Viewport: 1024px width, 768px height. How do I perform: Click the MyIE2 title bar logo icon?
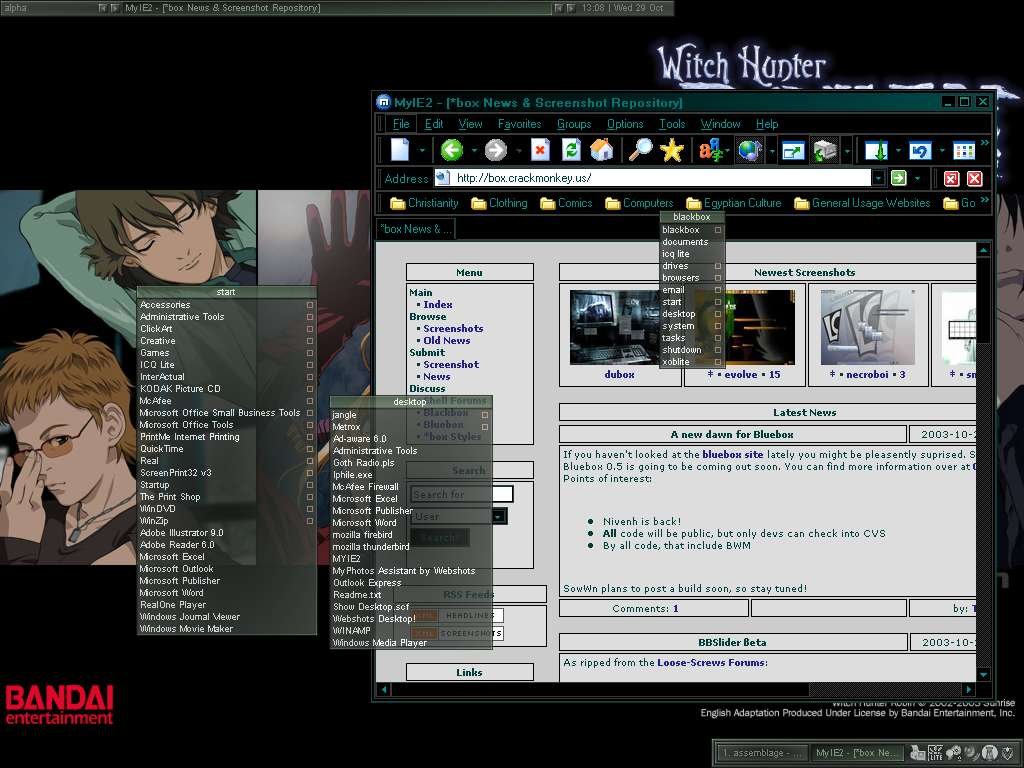click(383, 102)
